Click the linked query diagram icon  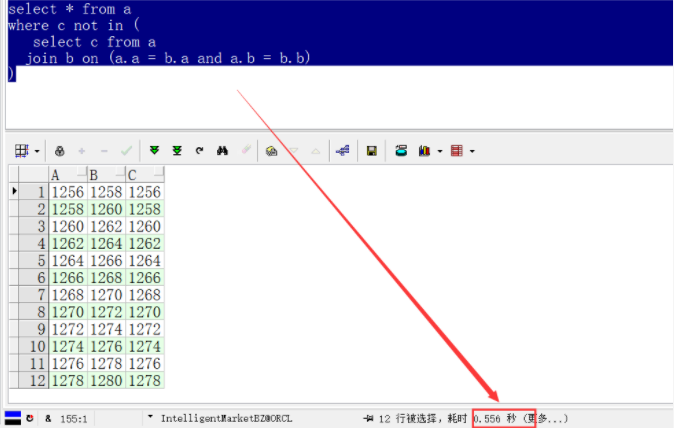click(x=343, y=150)
